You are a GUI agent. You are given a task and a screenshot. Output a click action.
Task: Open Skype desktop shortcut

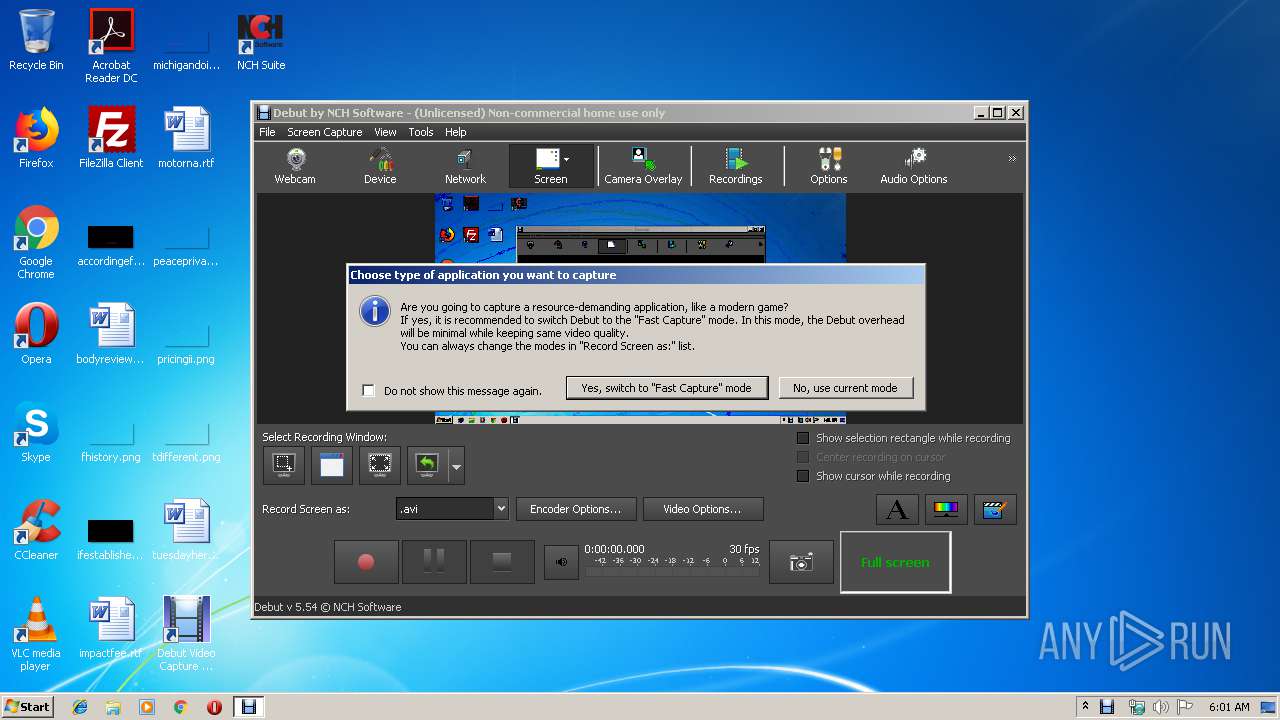coord(36,432)
